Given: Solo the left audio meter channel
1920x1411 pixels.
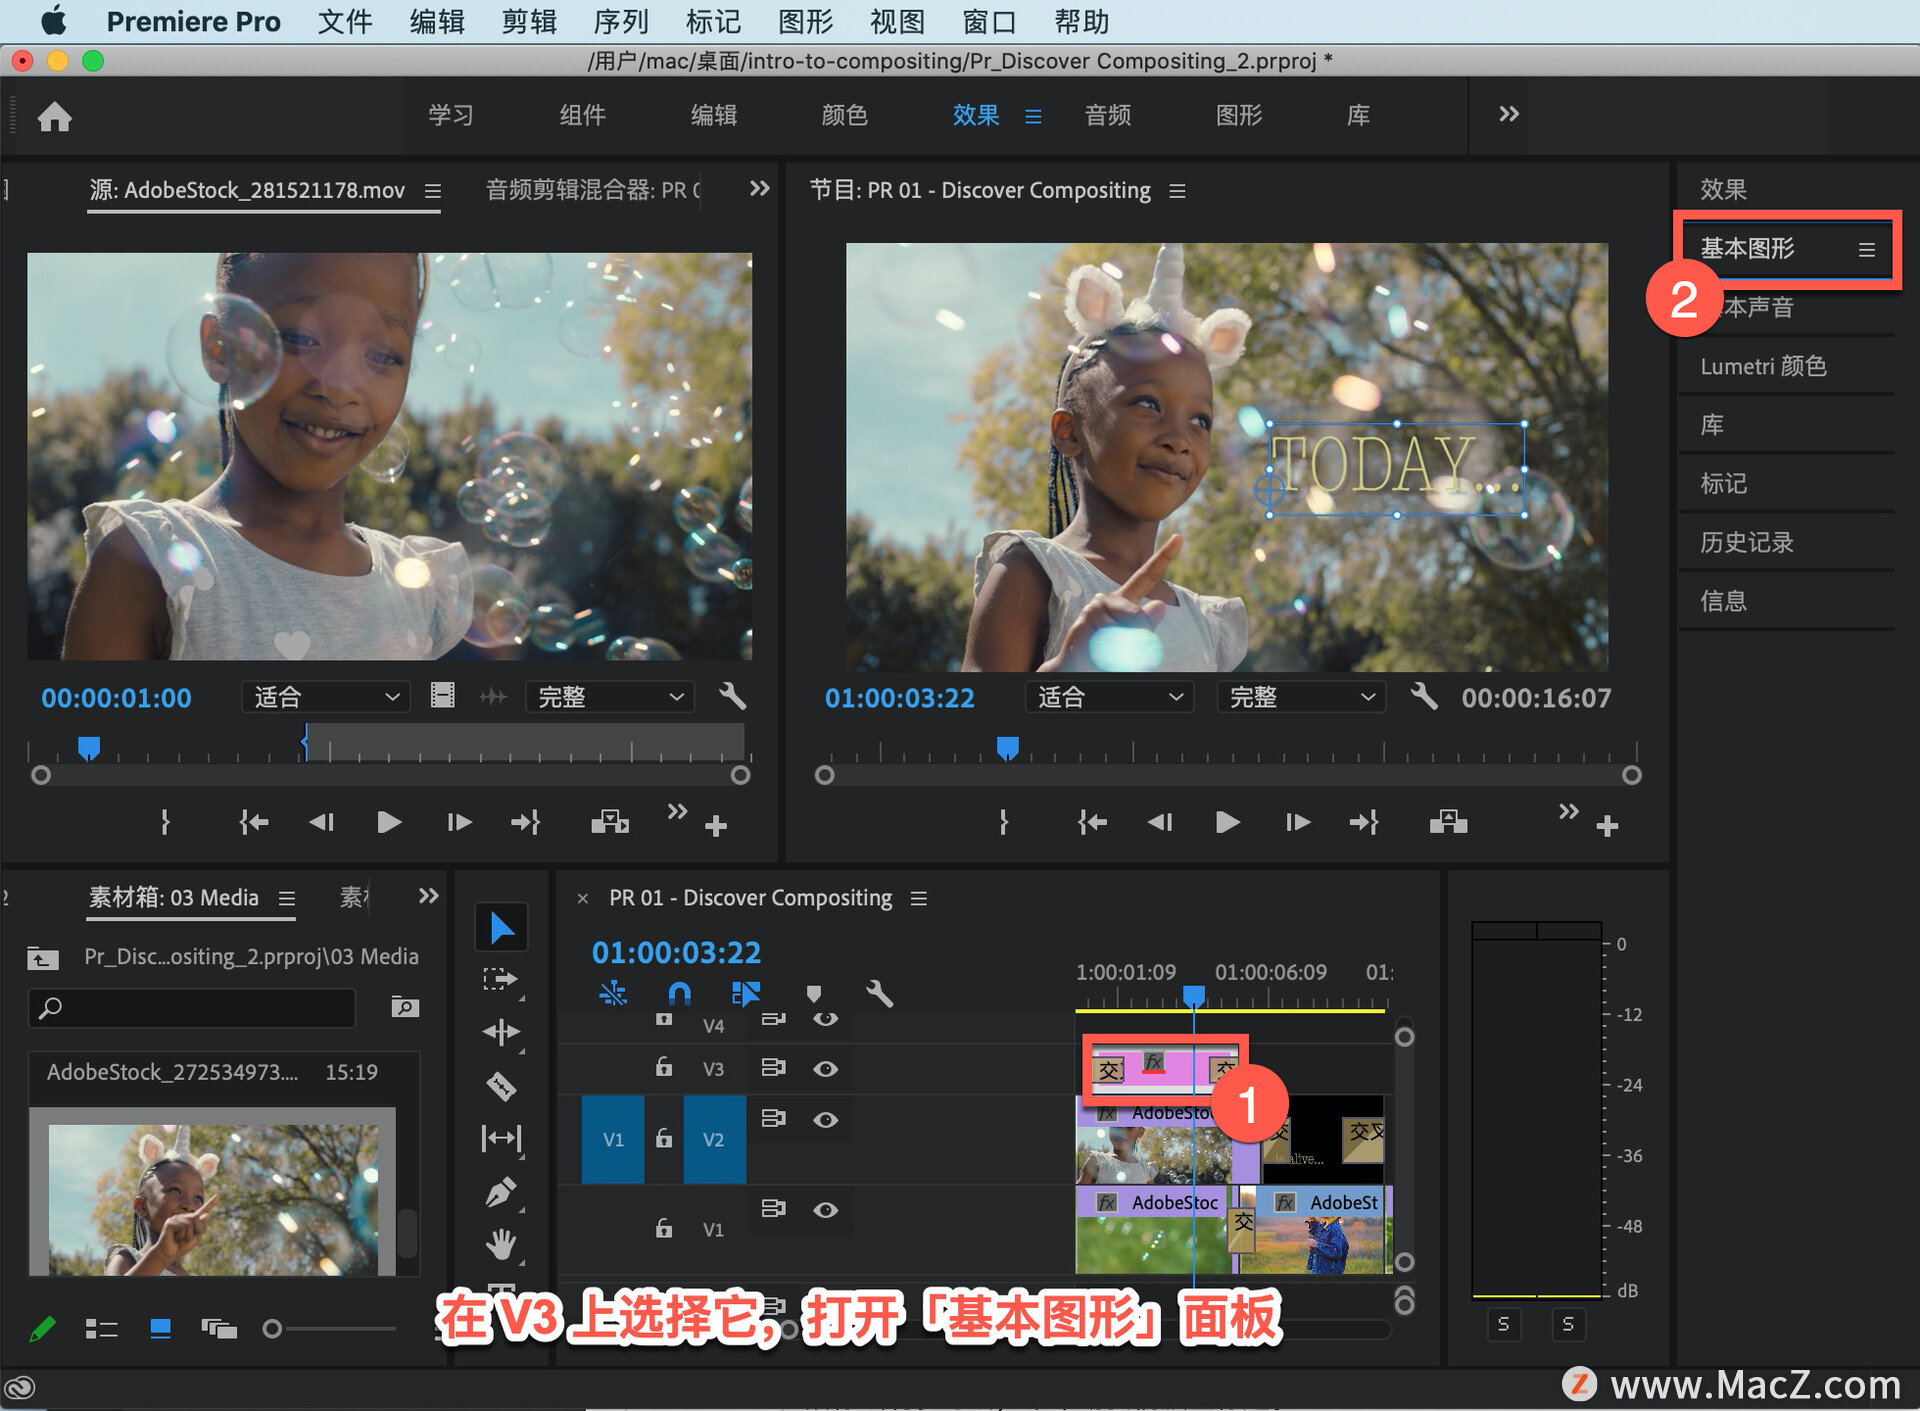Looking at the screenshot, I should [1503, 1324].
